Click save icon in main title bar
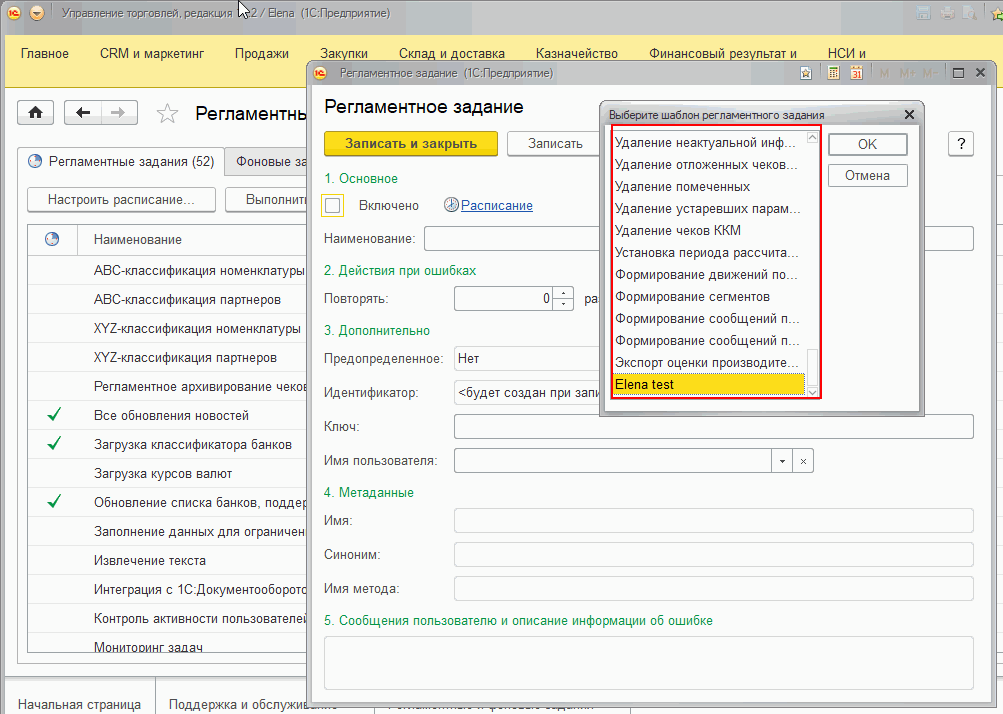1003x714 pixels. (923, 13)
